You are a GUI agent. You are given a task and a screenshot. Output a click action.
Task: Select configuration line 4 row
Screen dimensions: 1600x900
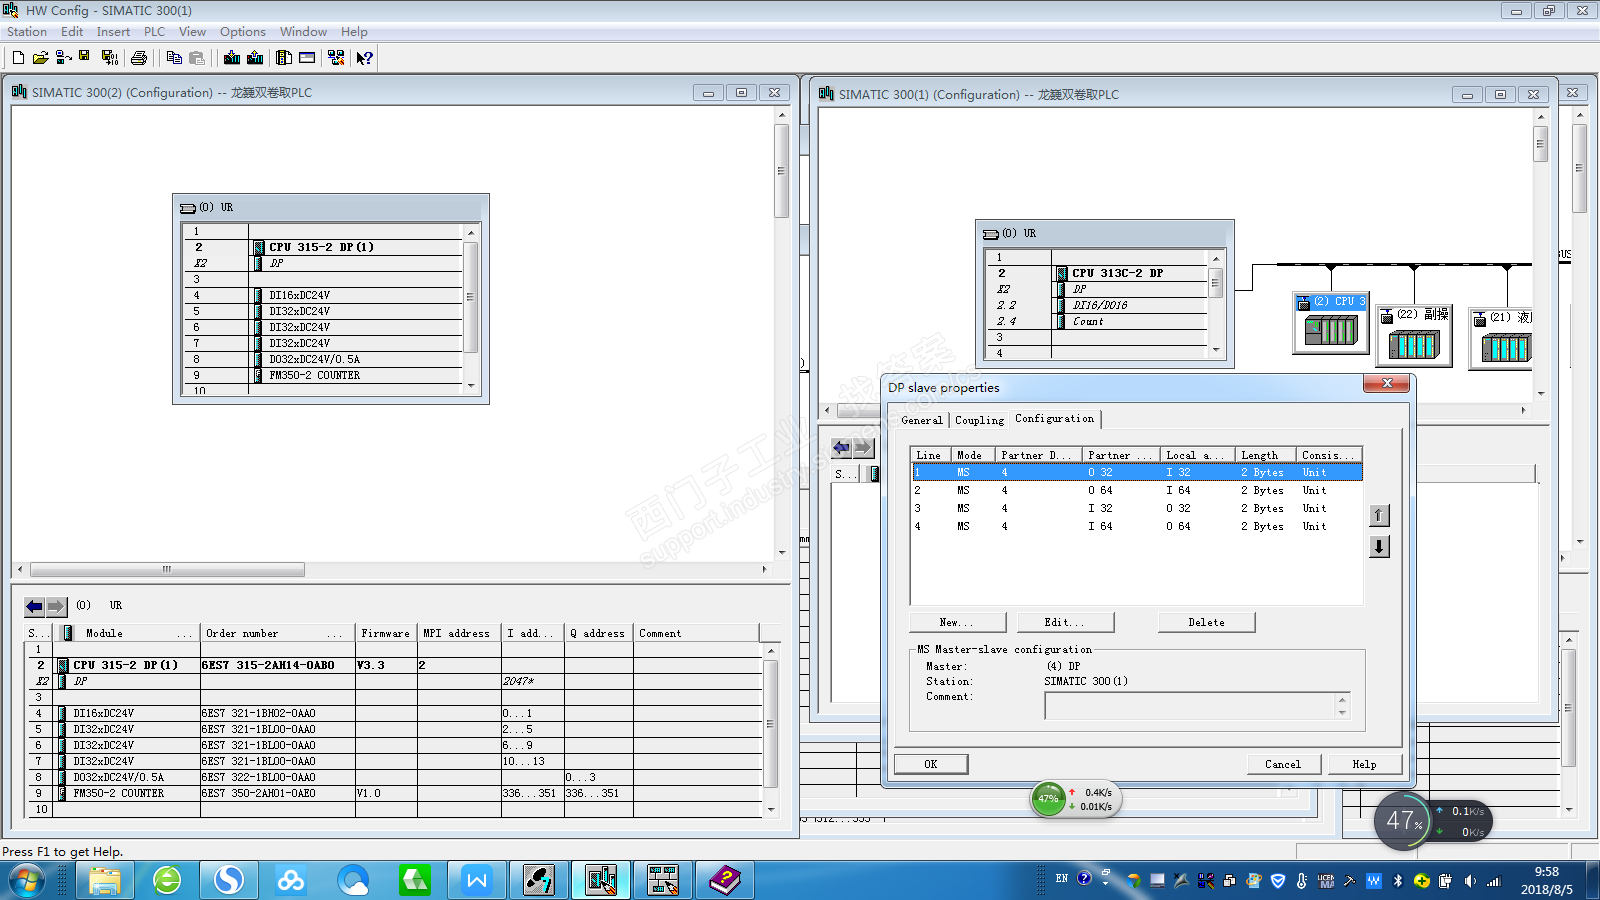point(1136,526)
